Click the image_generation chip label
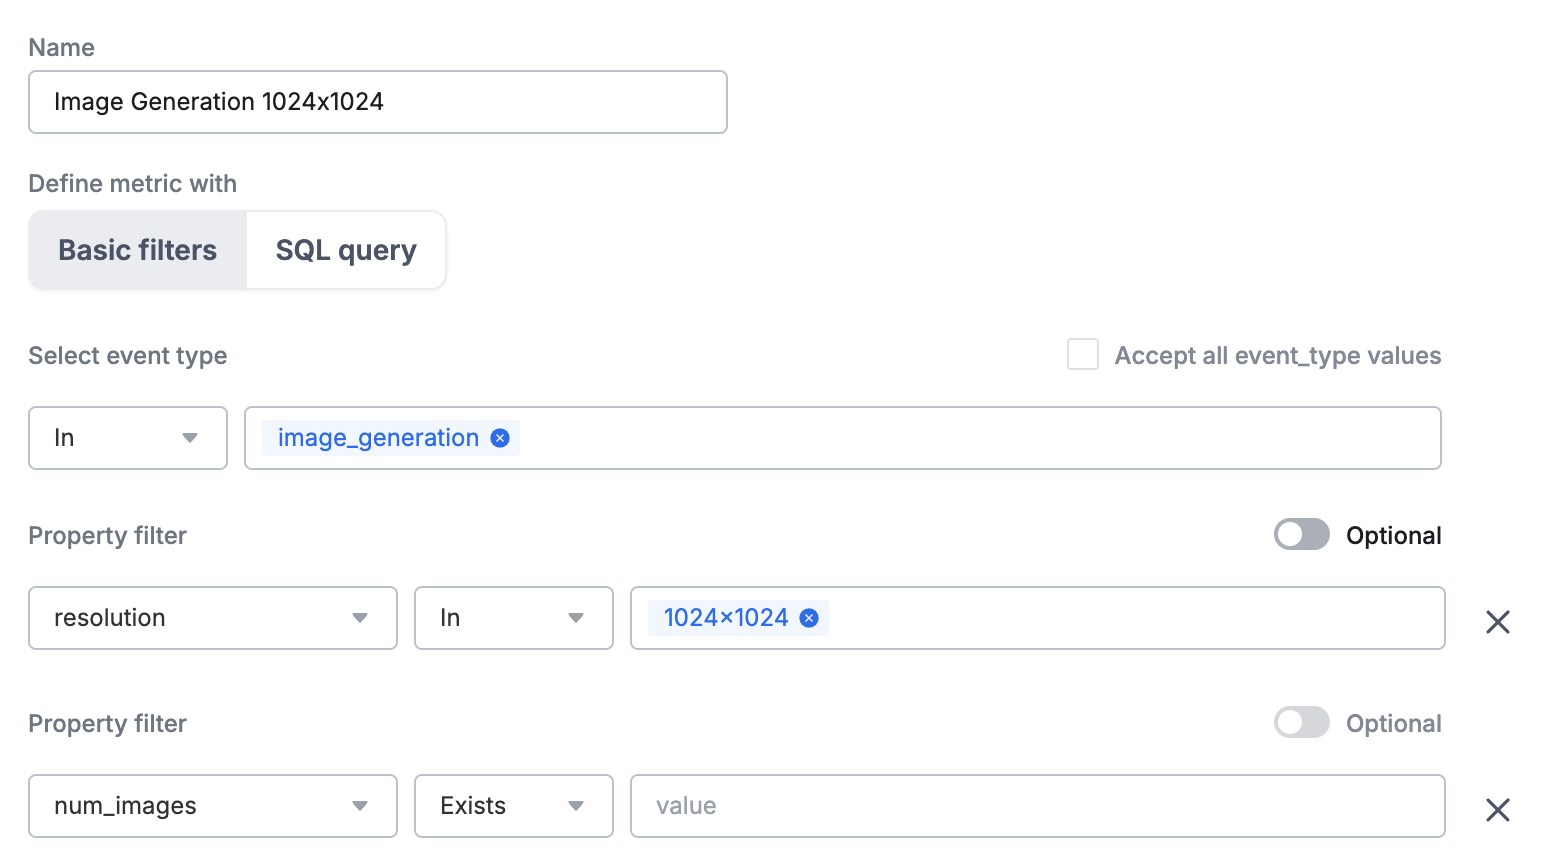Screen dimensions: 1564x866 coord(378,437)
